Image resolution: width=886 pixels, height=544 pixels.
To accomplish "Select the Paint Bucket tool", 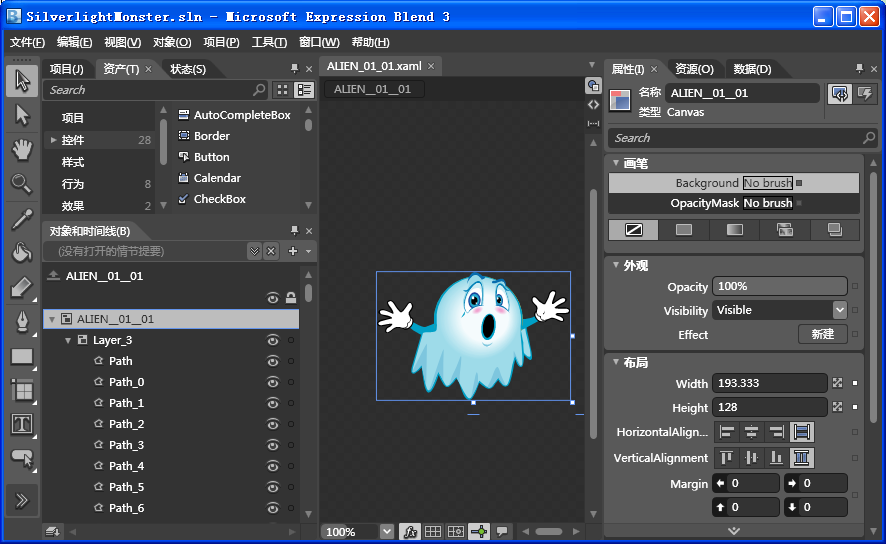I will click(x=22, y=253).
